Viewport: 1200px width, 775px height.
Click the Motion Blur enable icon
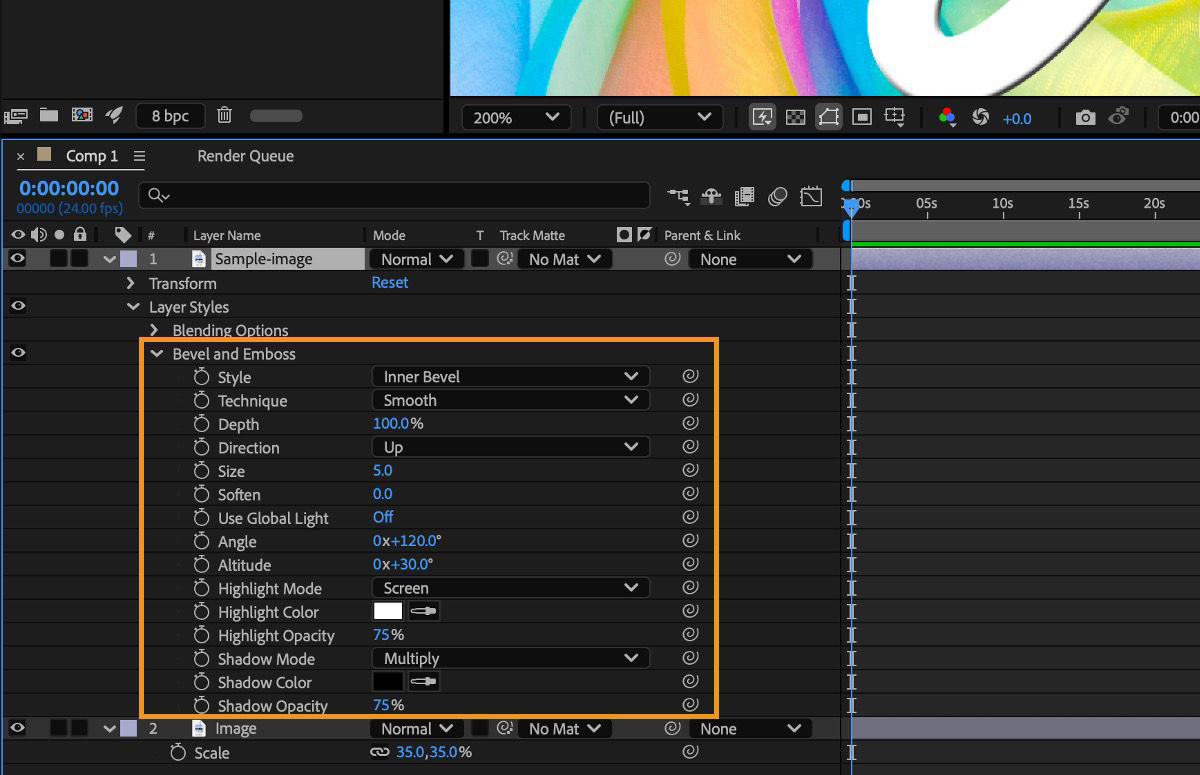[778, 196]
